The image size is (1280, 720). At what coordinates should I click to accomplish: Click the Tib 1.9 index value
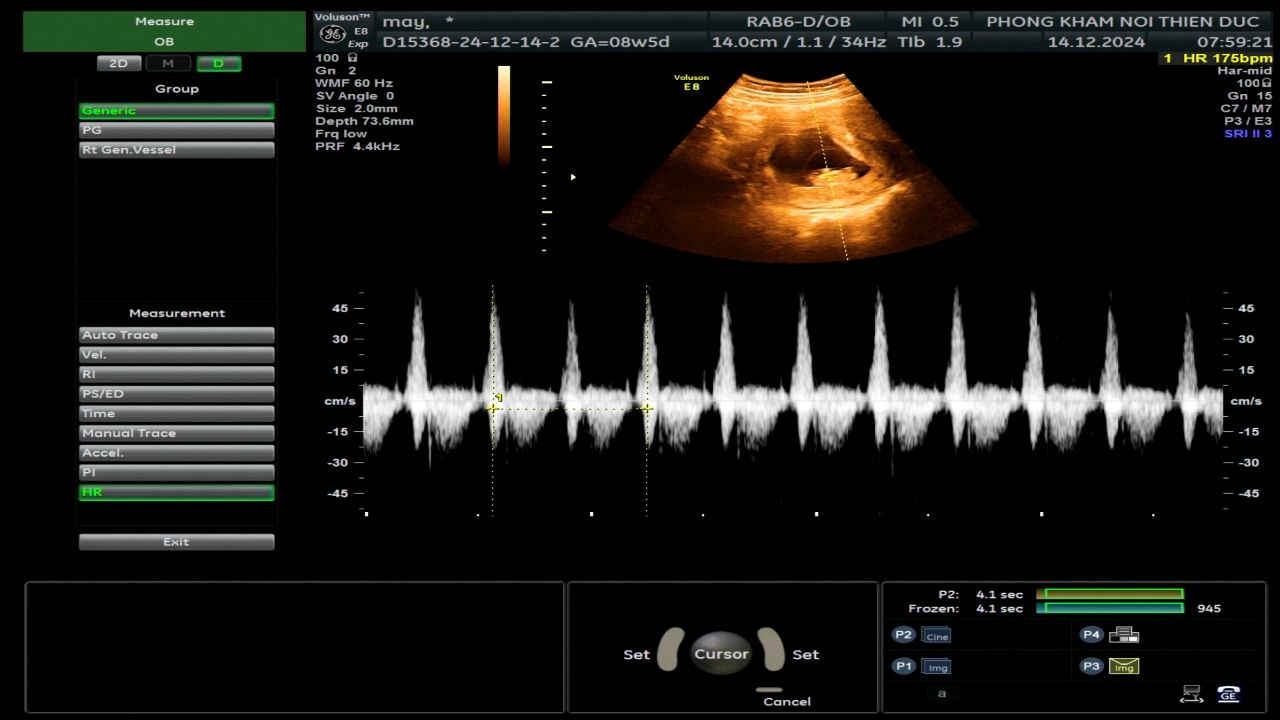929,42
